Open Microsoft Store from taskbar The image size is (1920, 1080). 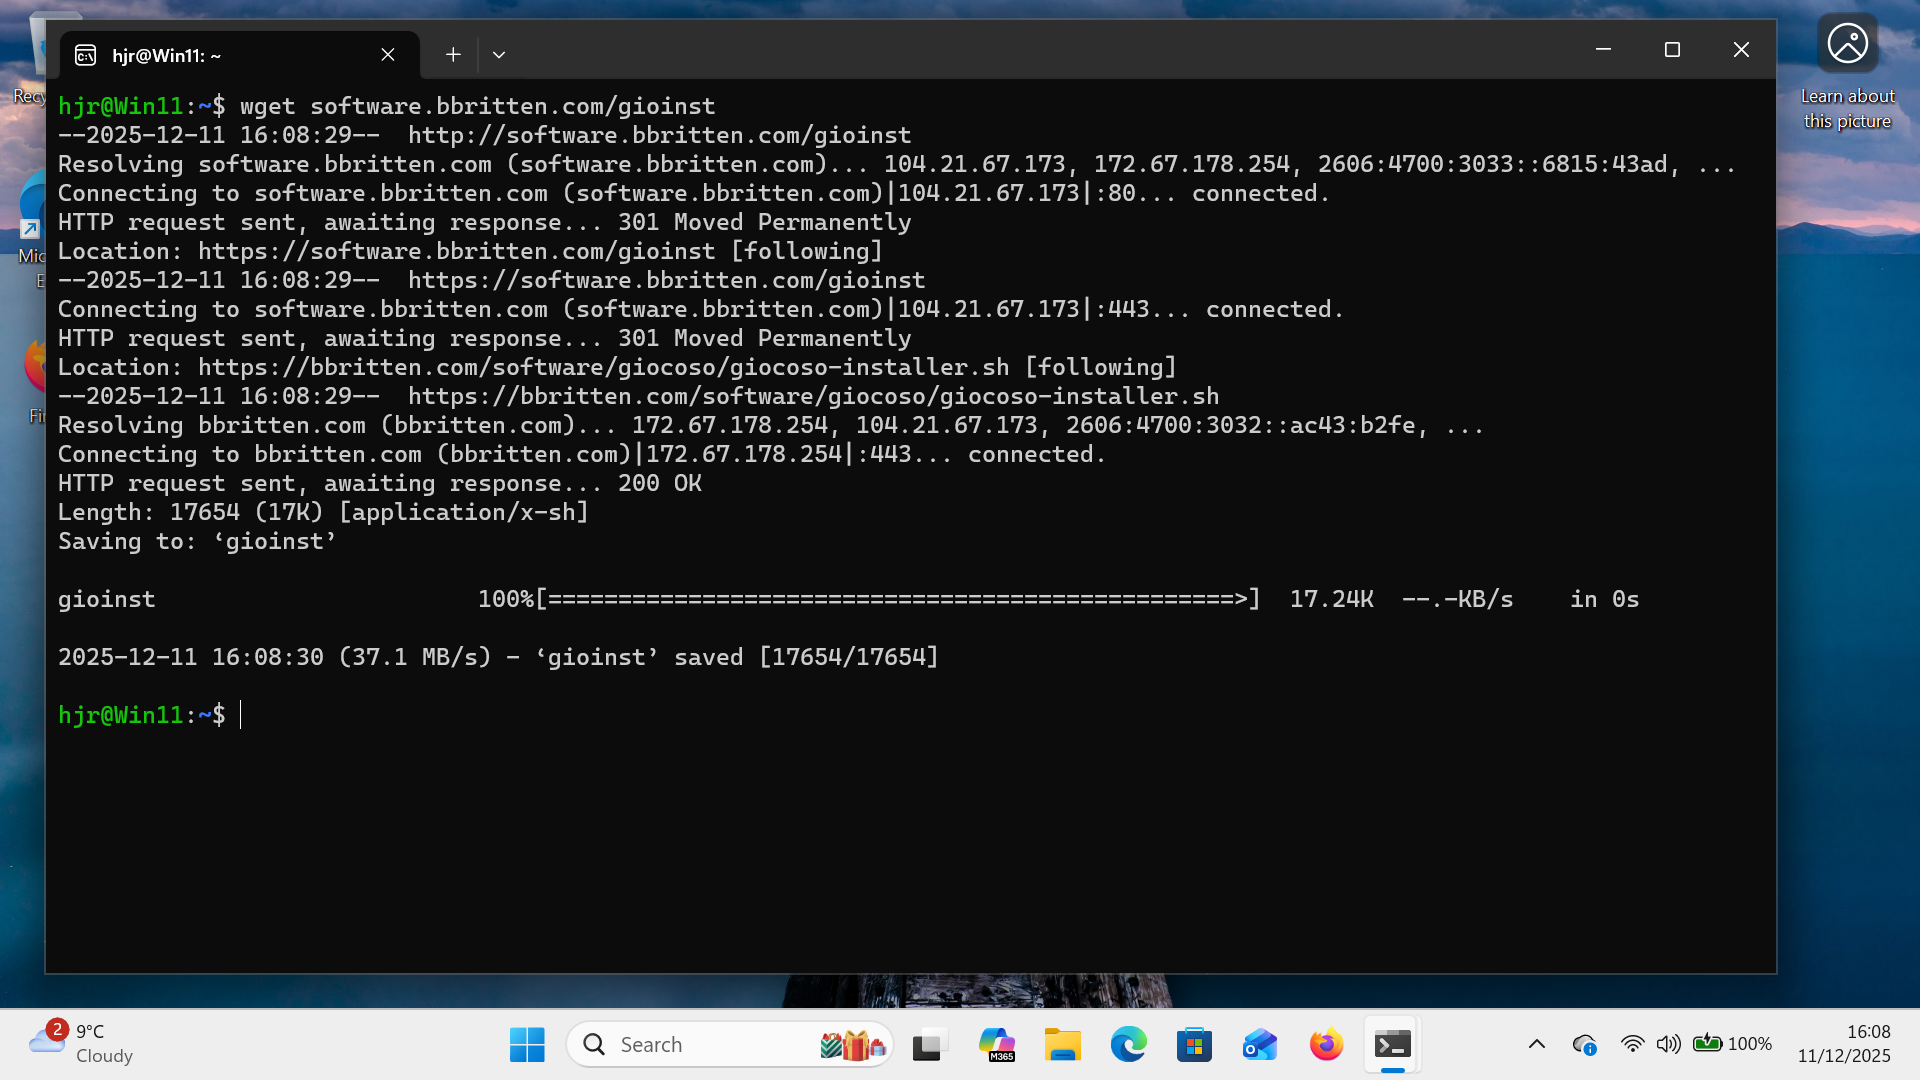[1194, 1045]
